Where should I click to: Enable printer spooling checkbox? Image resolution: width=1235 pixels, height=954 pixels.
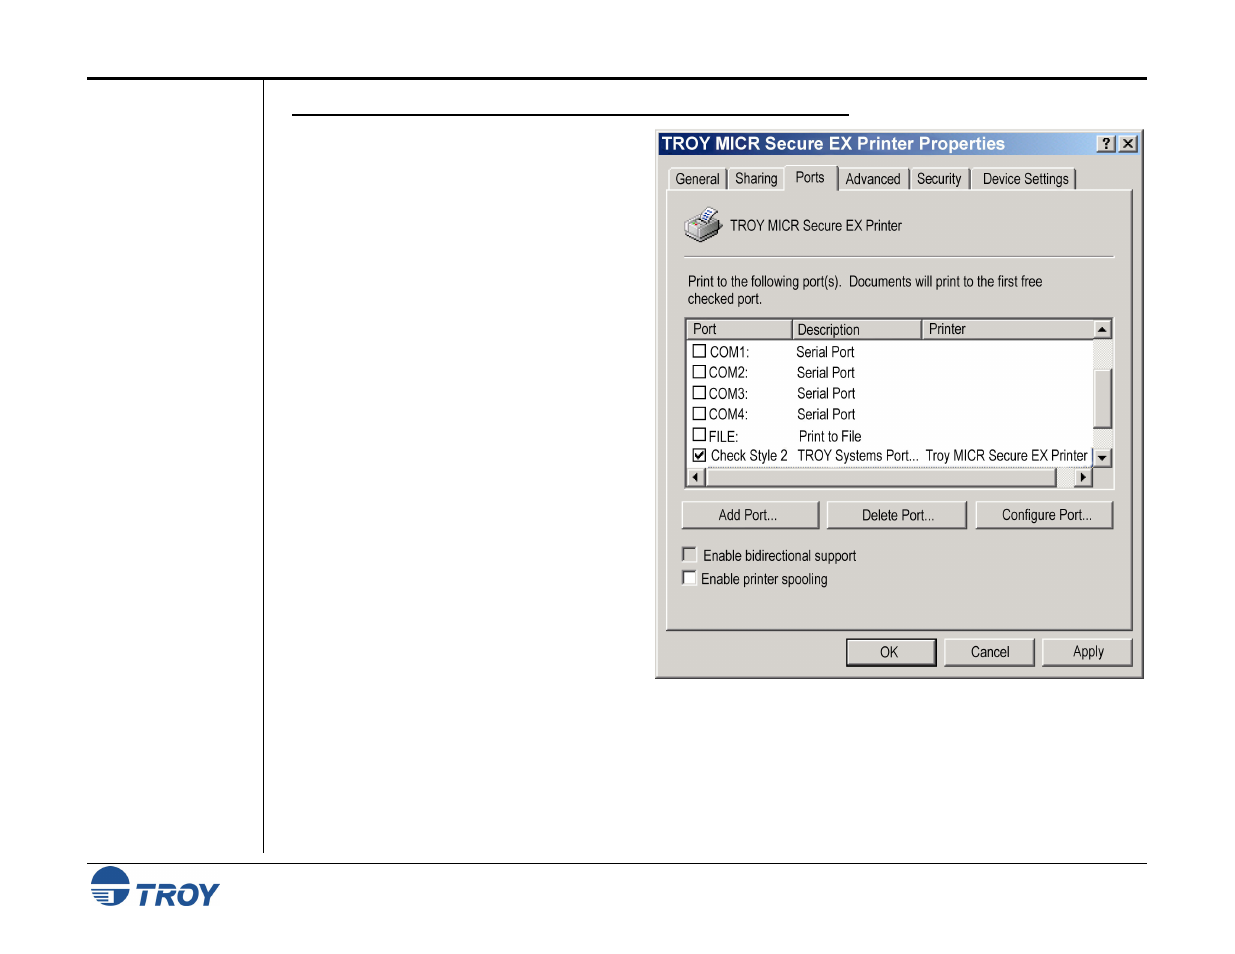point(689,578)
